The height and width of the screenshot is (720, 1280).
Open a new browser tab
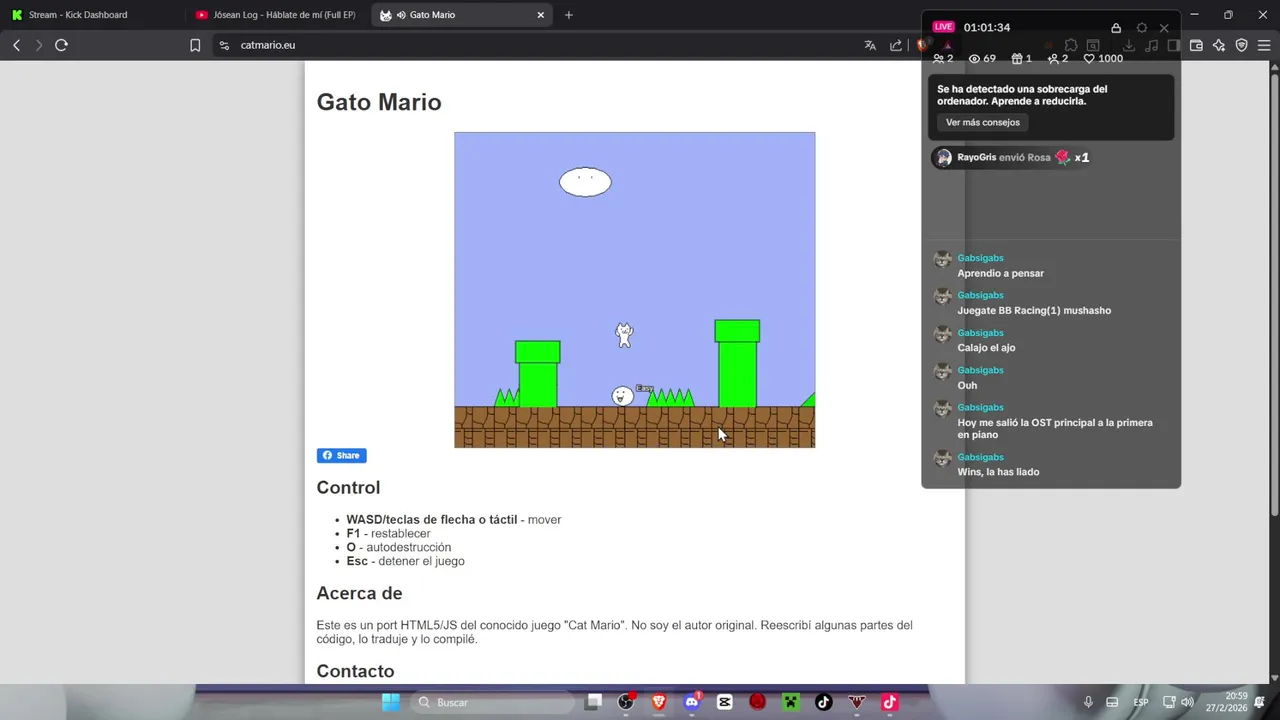tap(568, 15)
